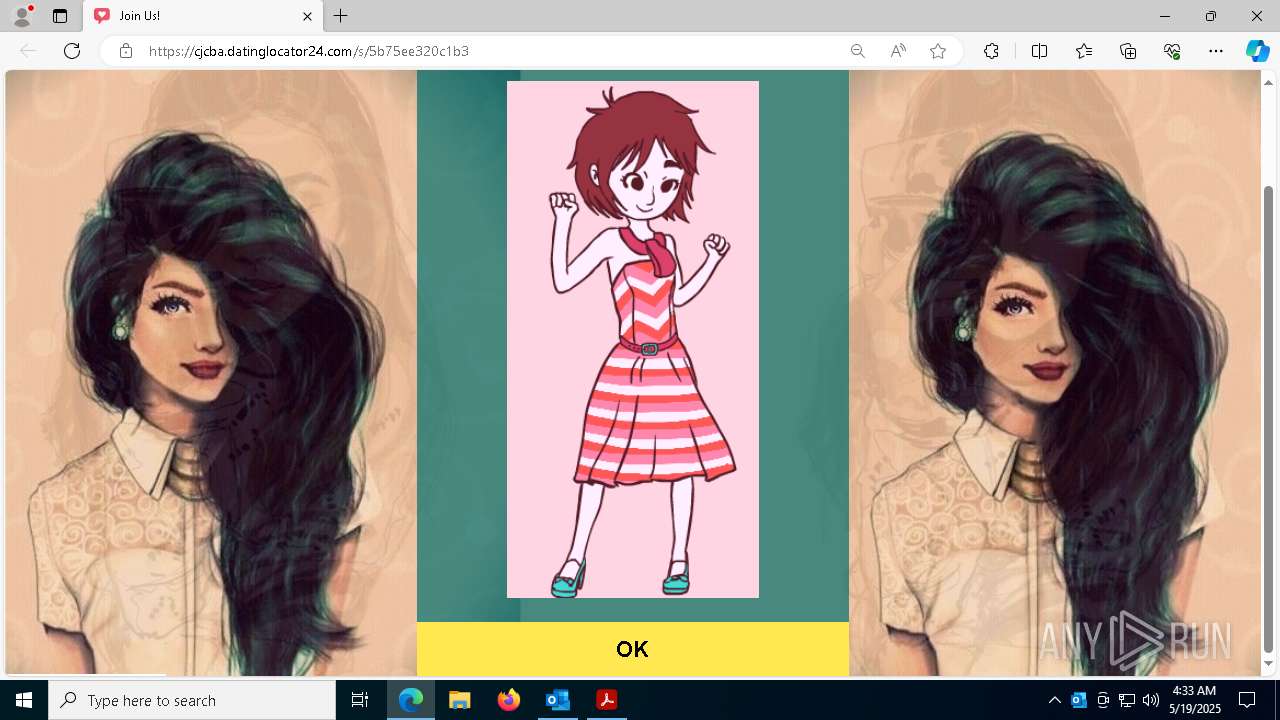1280x720 pixels.
Task: Open notifications action center
Action: [x=1247, y=700]
